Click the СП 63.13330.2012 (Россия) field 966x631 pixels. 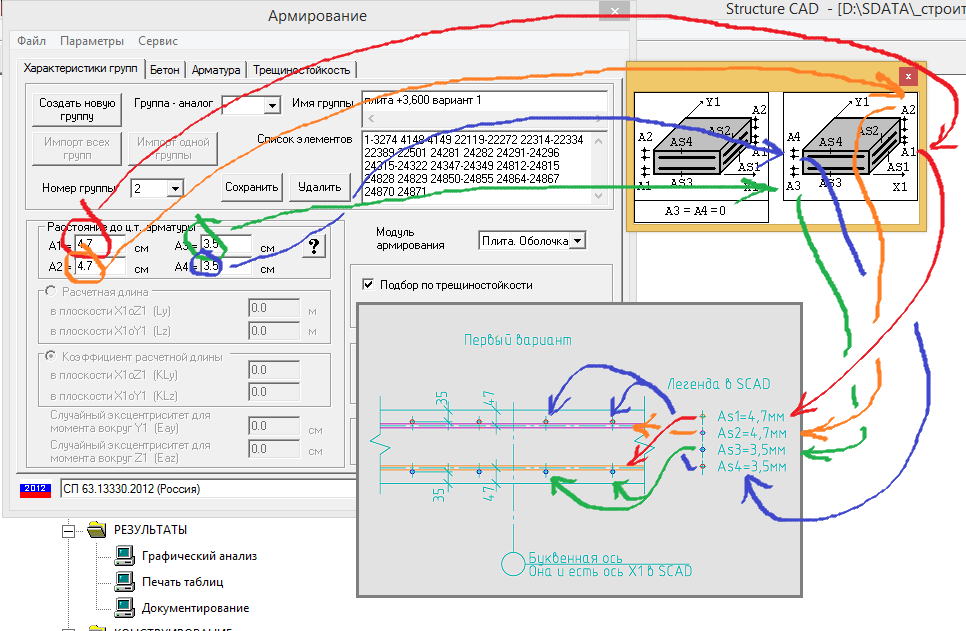click(208, 489)
